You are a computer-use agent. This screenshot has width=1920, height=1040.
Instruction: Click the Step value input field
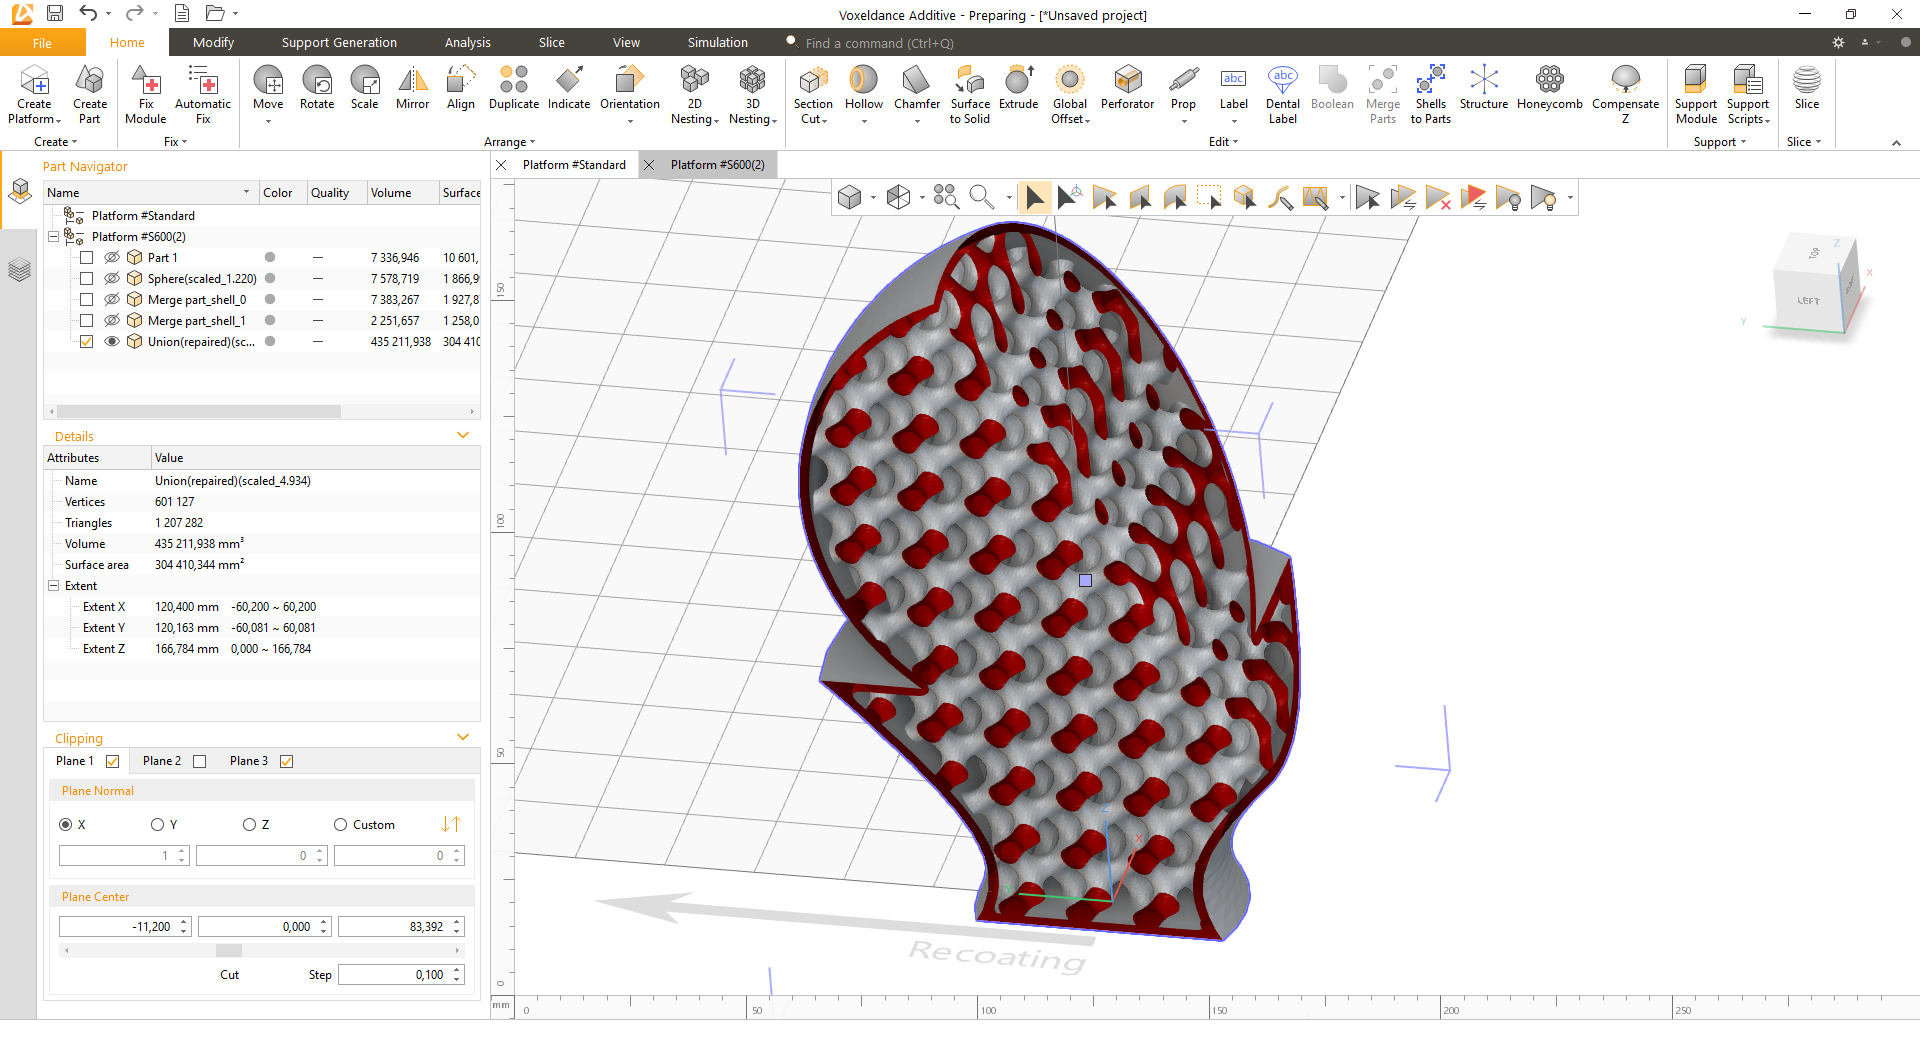pos(394,975)
